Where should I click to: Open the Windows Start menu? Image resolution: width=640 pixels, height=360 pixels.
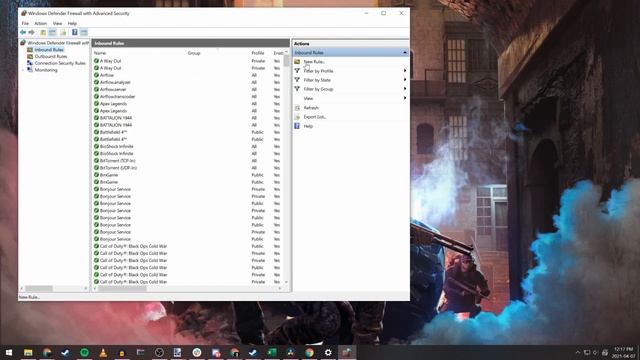(9, 352)
